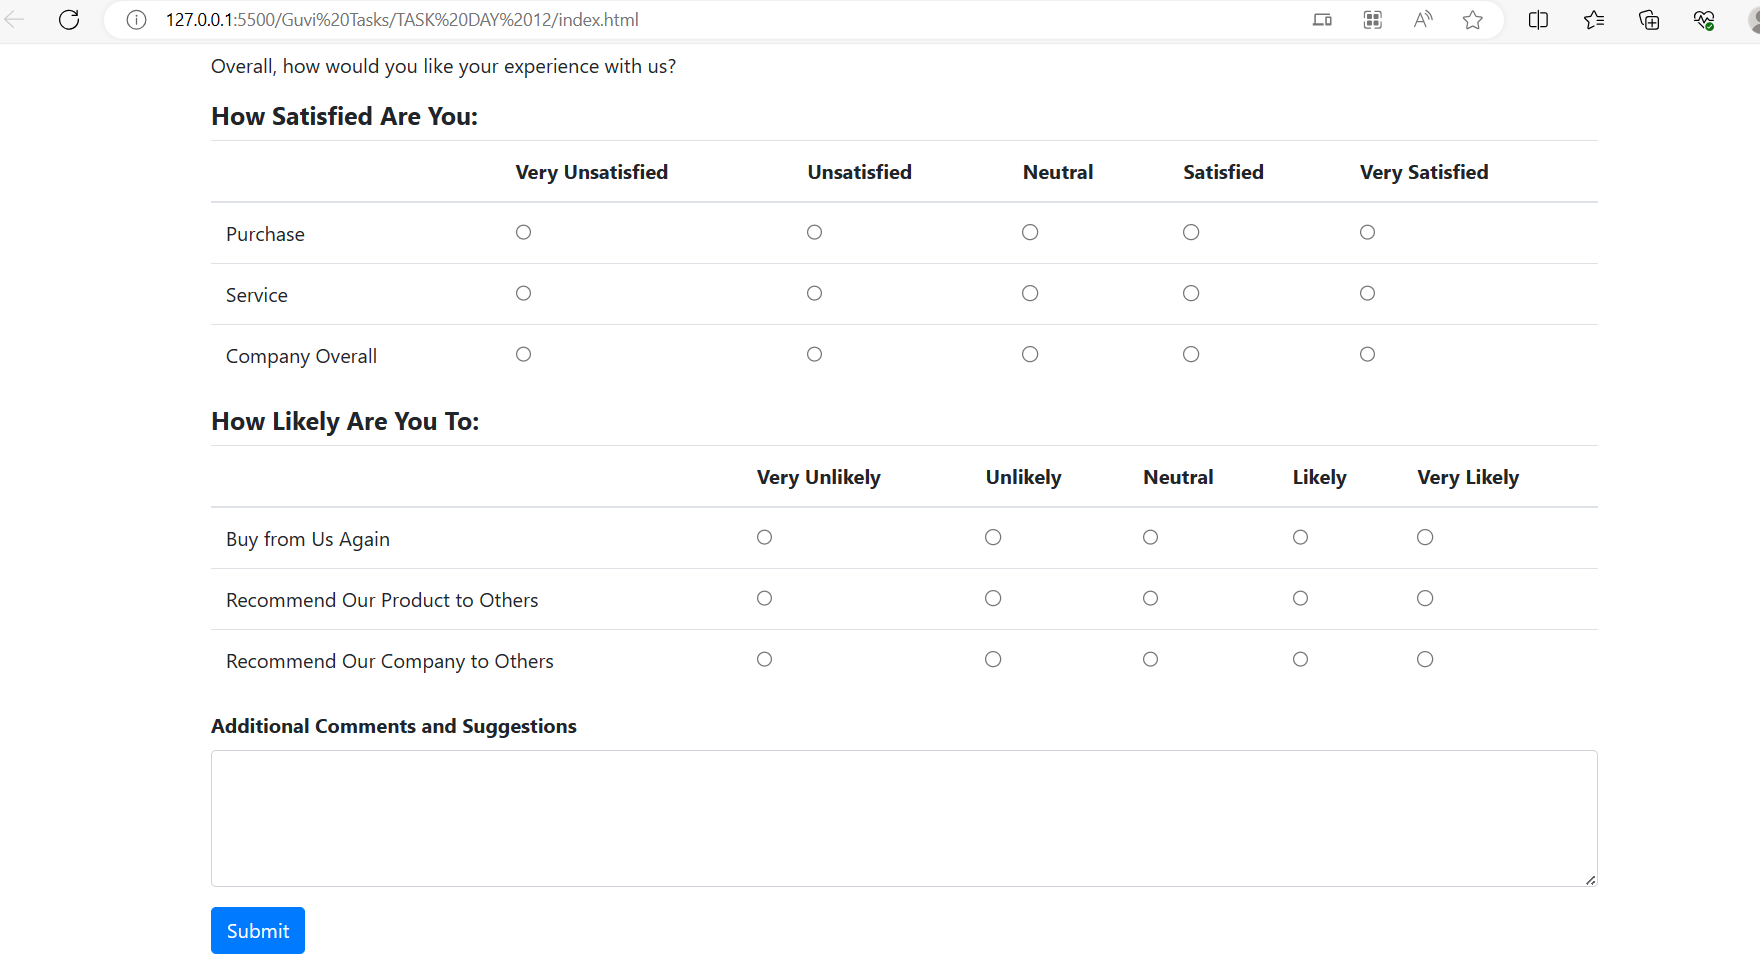
Task: Open Browser essentials via the heart icon
Action: (x=1703, y=19)
